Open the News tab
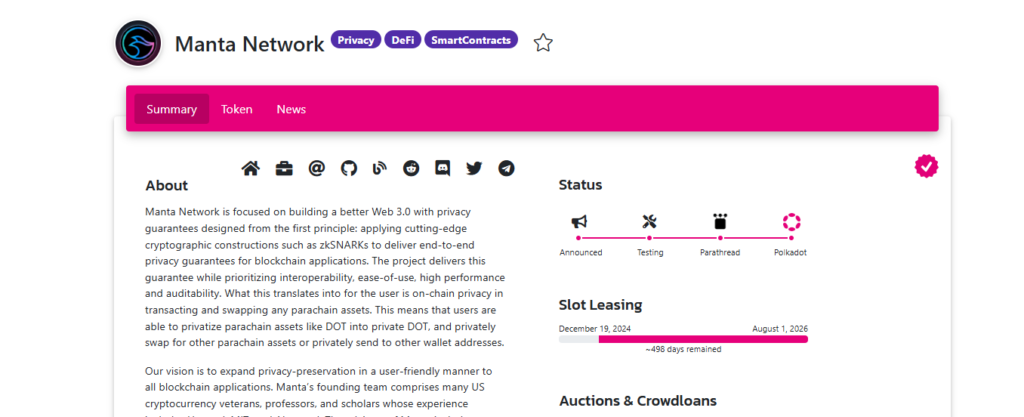The image size is (1024, 417). tap(291, 109)
